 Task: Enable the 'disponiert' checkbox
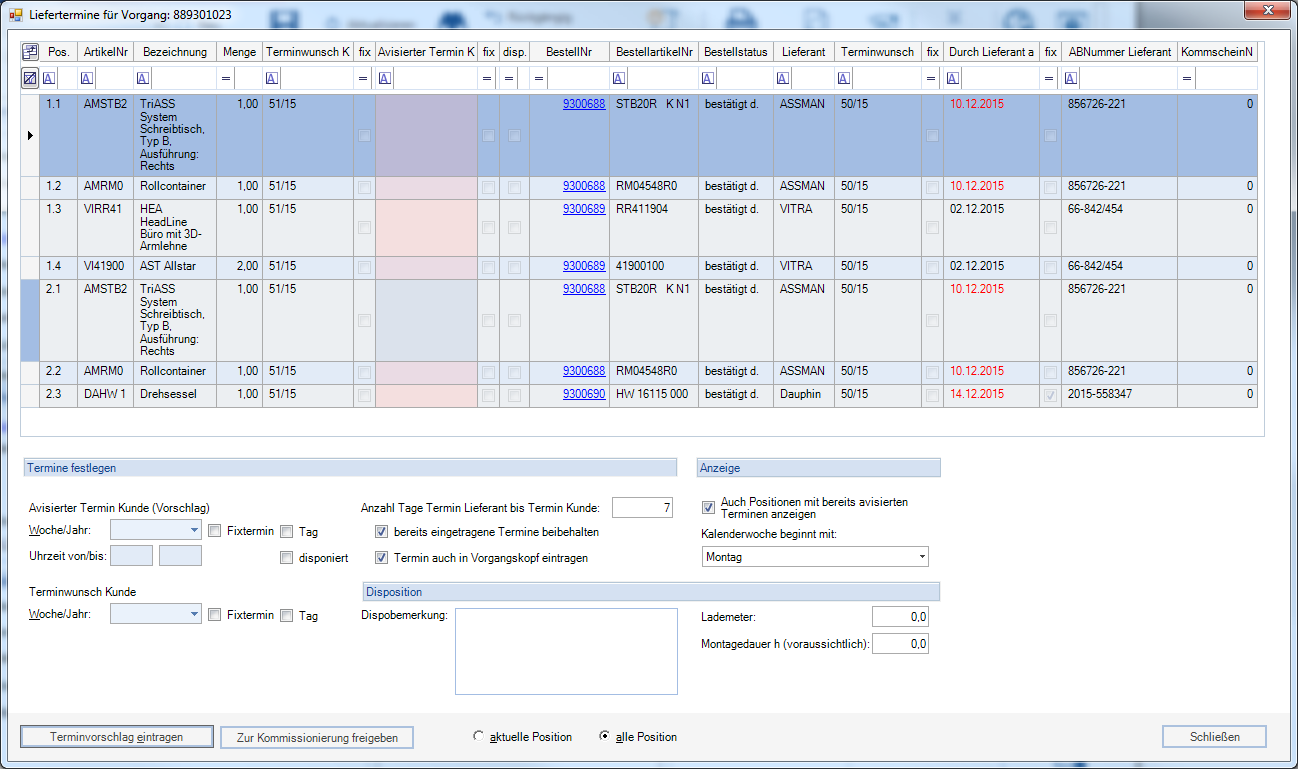(x=287, y=558)
